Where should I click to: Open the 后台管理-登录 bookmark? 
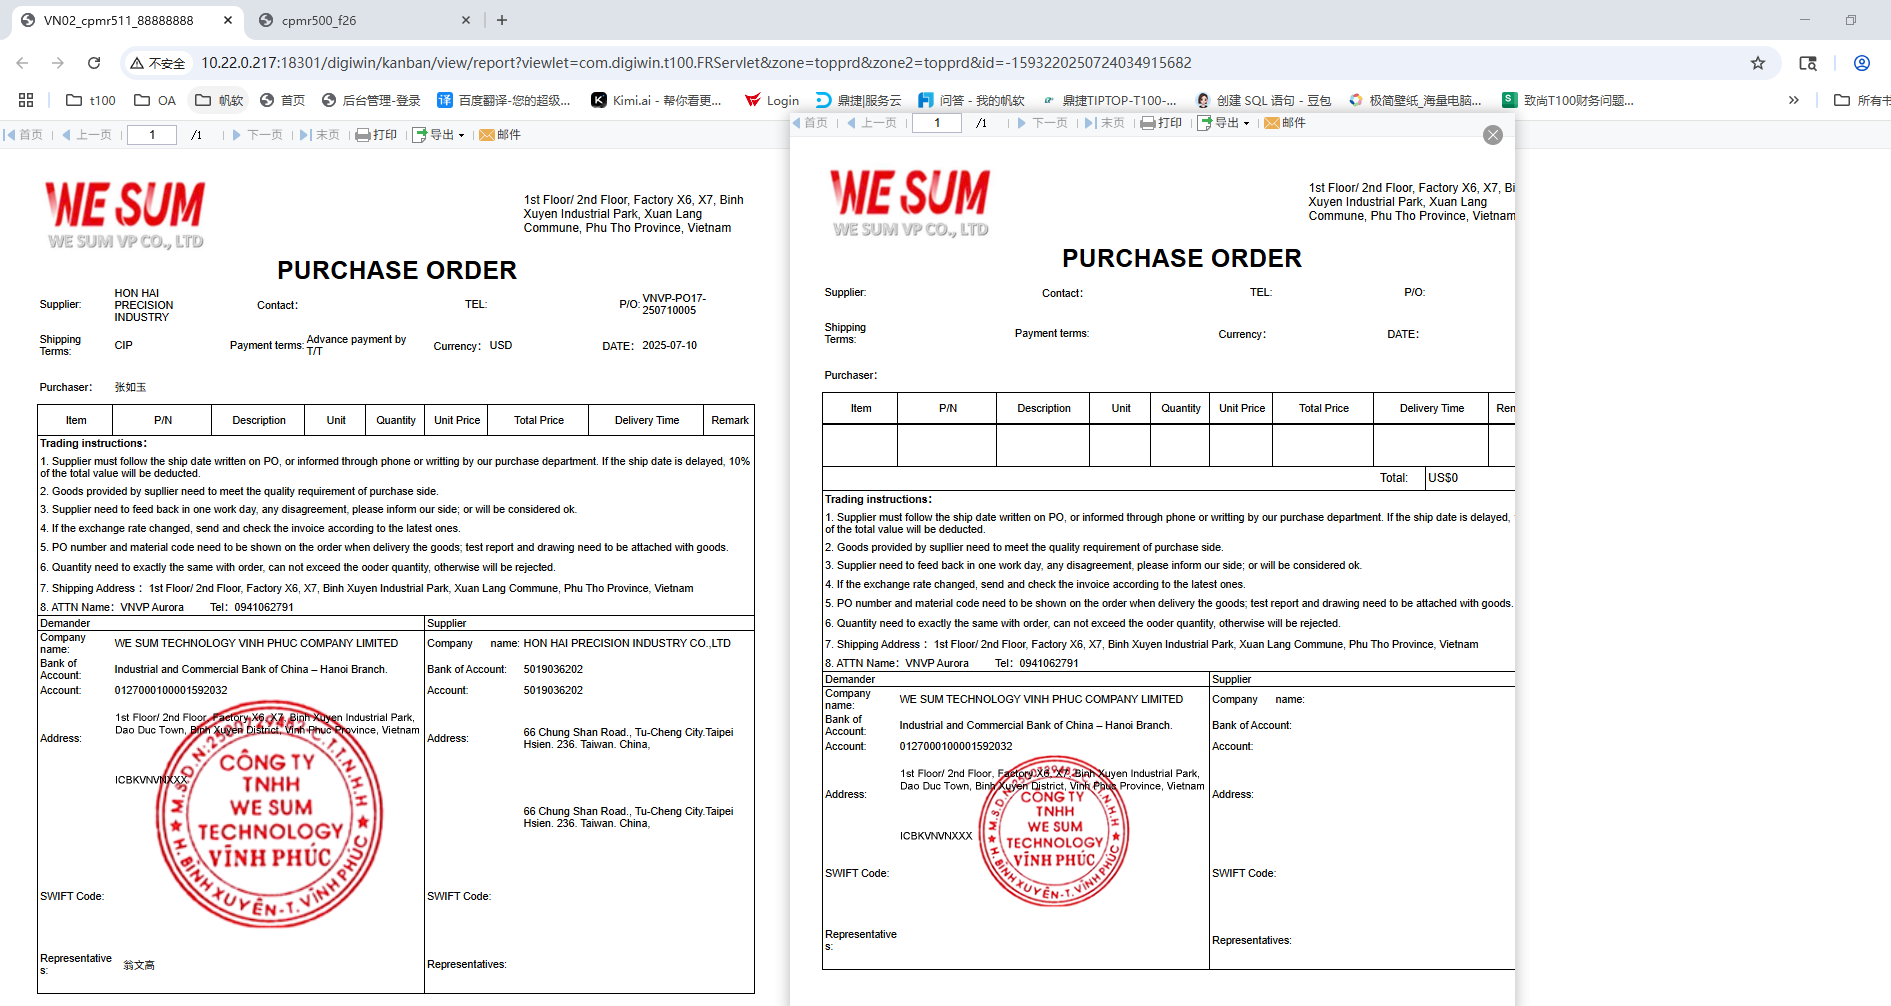click(x=371, y=100)
